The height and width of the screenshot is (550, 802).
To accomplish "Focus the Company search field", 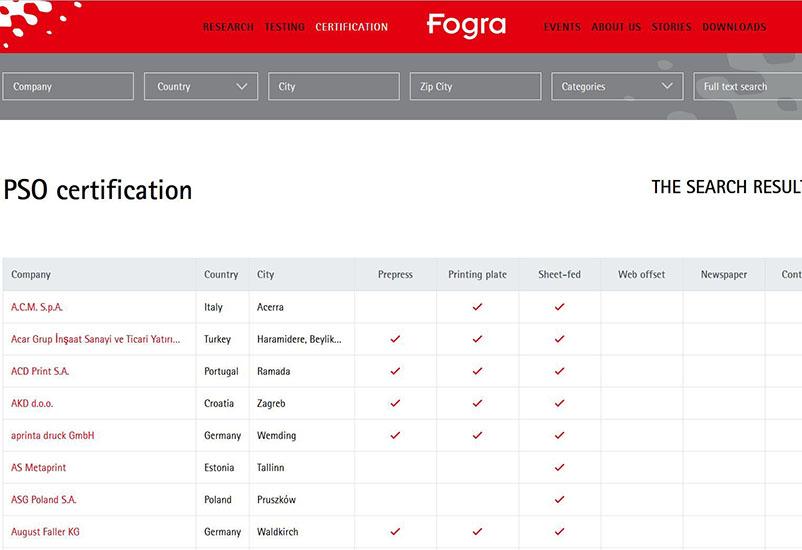I will [x=68, y=87].
